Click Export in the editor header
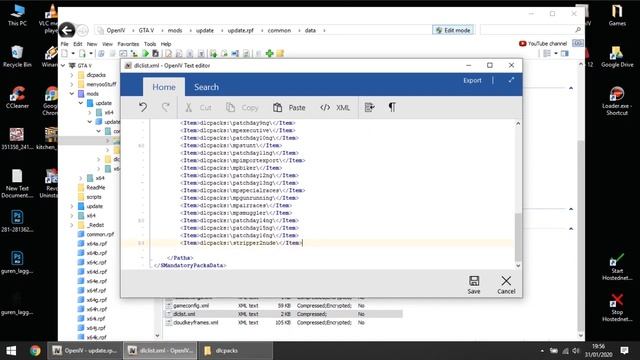Screen dimensions: 640x360 (x=472, y=80)
